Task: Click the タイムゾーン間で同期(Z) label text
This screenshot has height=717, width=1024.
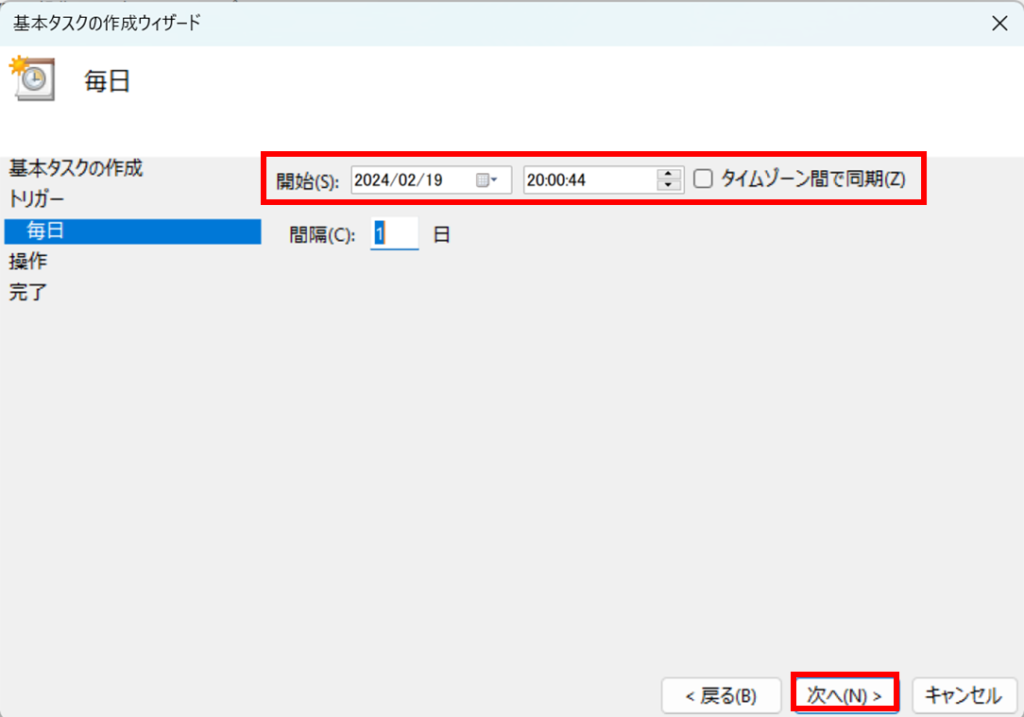Action: click(813, 179)
